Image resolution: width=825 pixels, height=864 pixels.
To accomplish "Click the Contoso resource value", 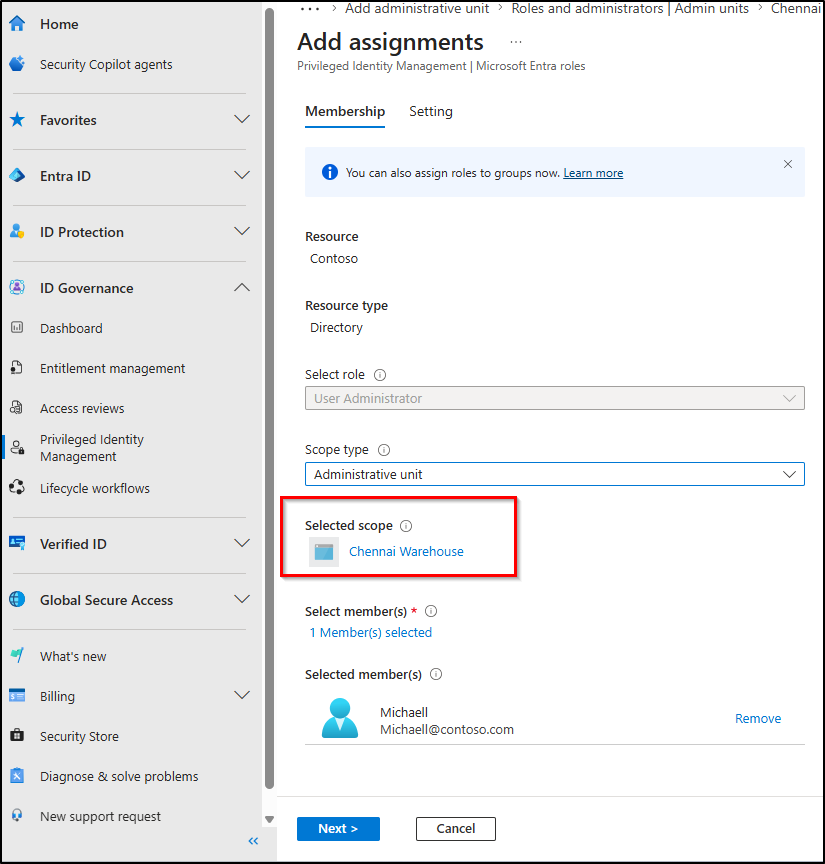I will [x=334, y=258].
